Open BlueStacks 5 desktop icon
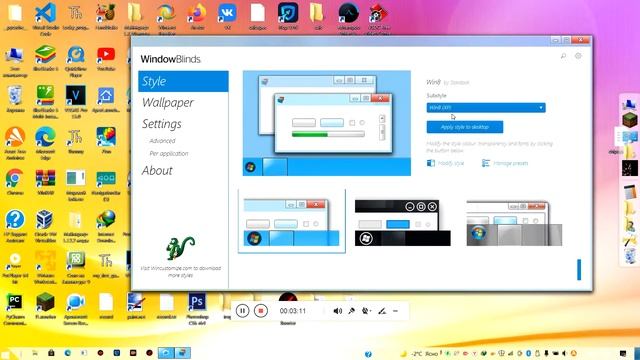 click(45, 59)
